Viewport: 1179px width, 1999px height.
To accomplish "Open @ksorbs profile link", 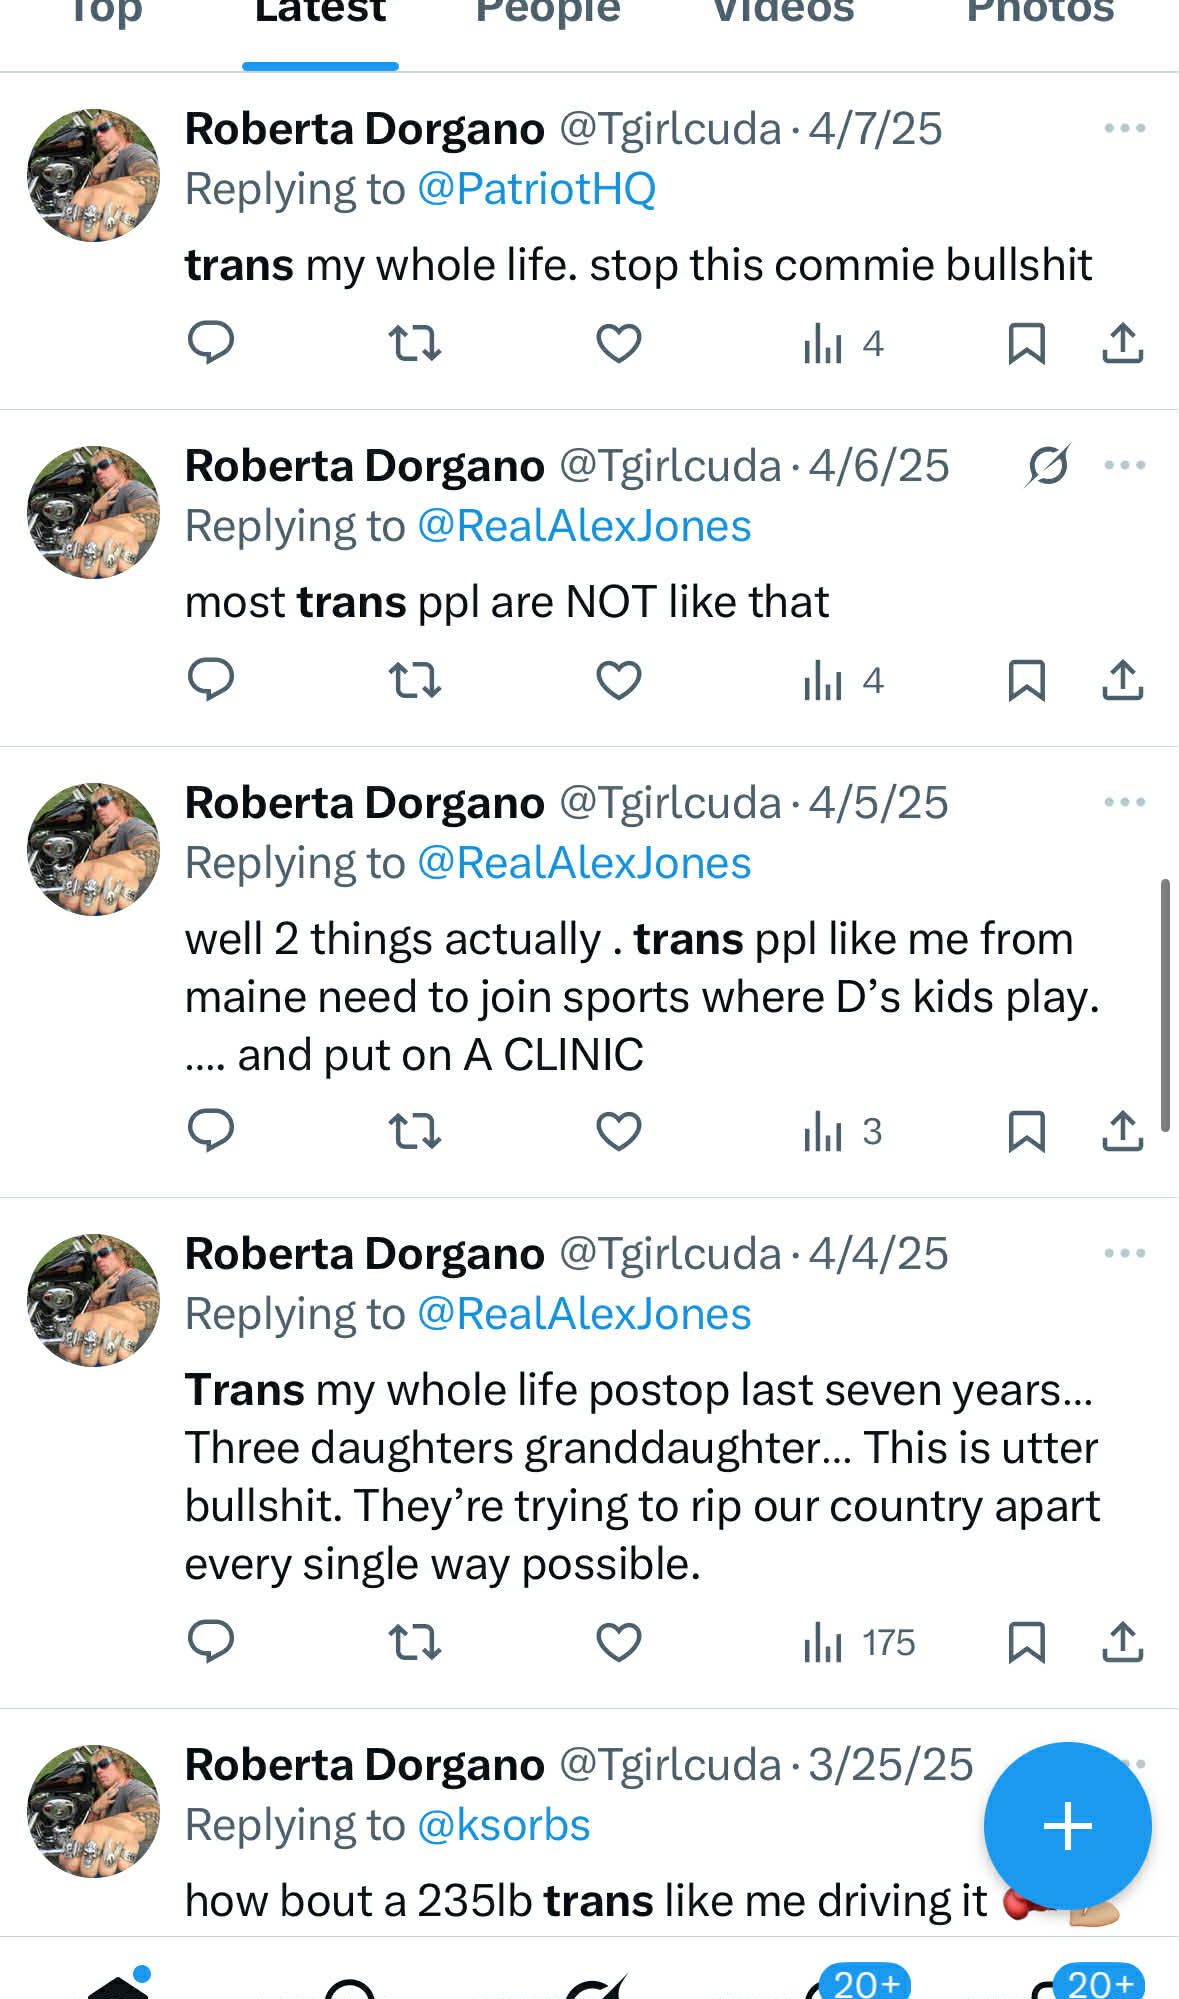I will pos(503,1825).
